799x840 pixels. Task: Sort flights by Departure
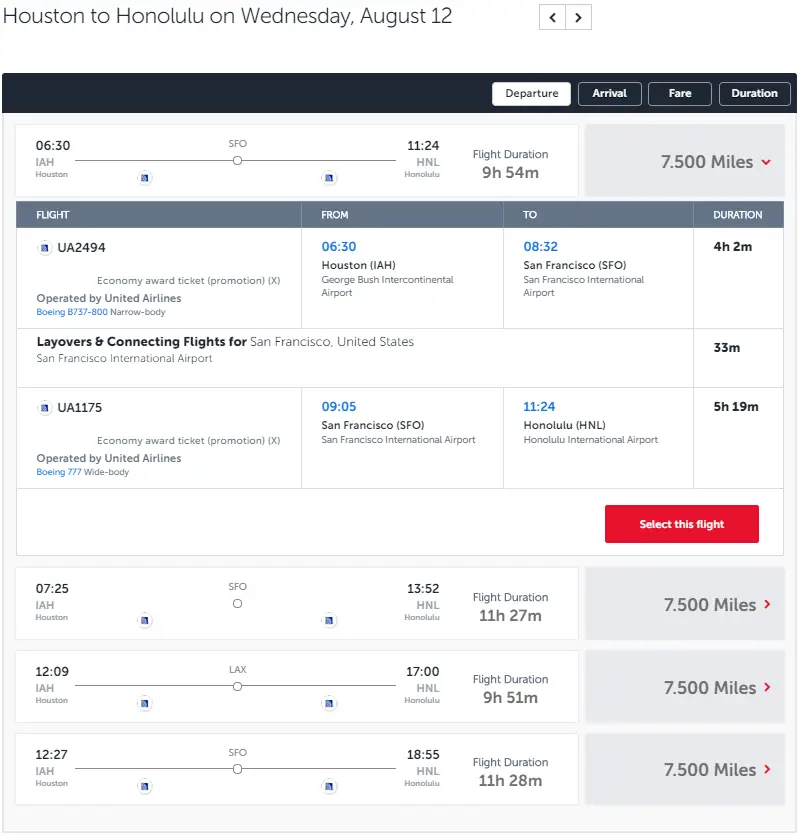click(531, 93)
